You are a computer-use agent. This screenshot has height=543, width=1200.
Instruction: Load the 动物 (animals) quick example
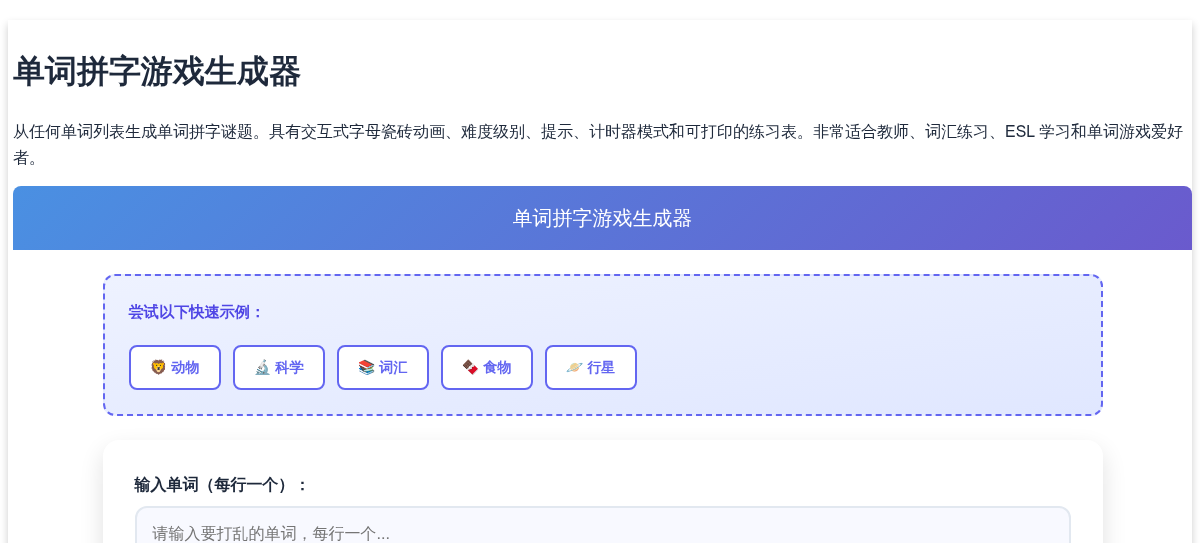(175, 367)
